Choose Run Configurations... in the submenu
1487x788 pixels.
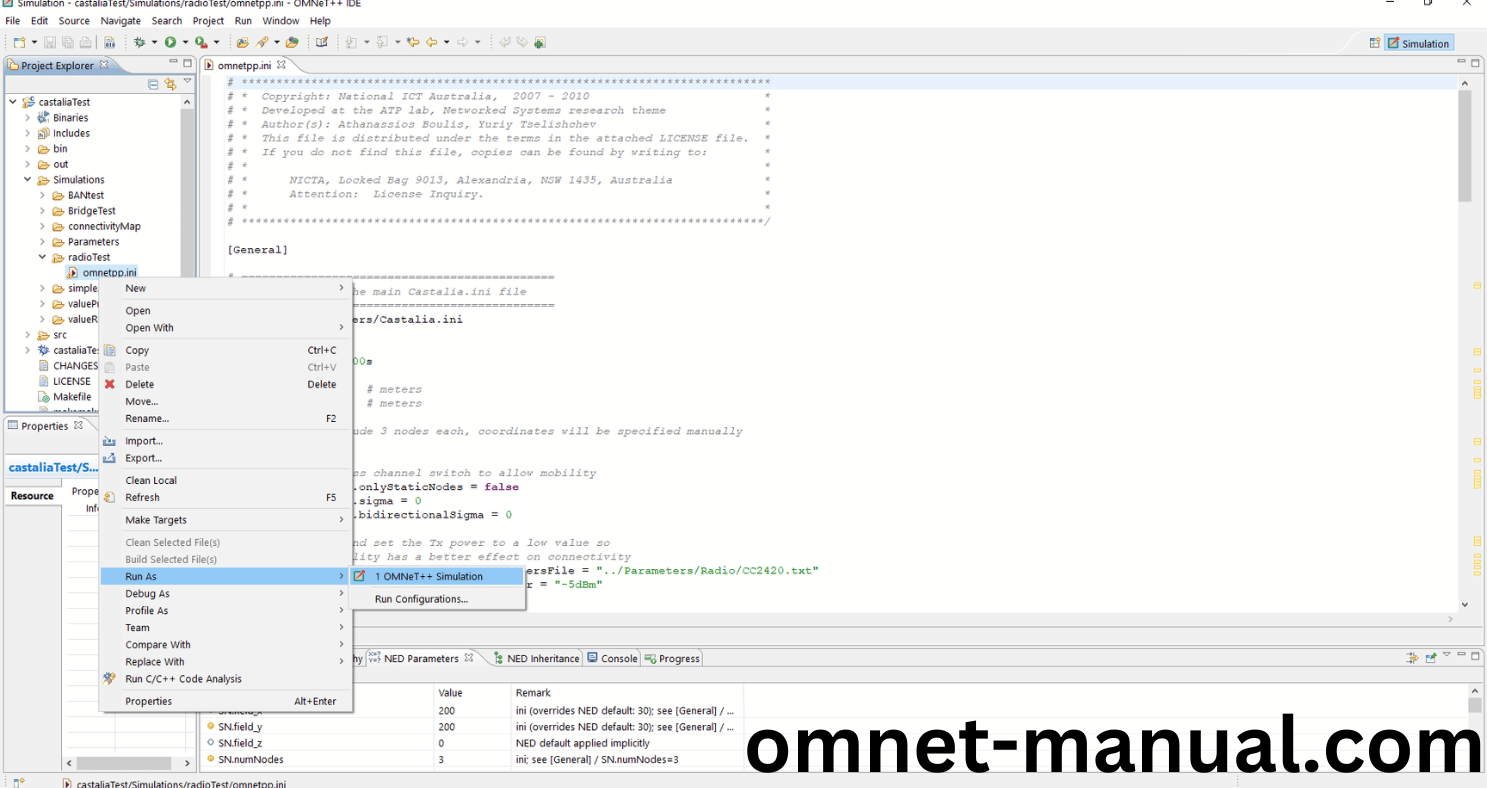click(x=436, y=599)
